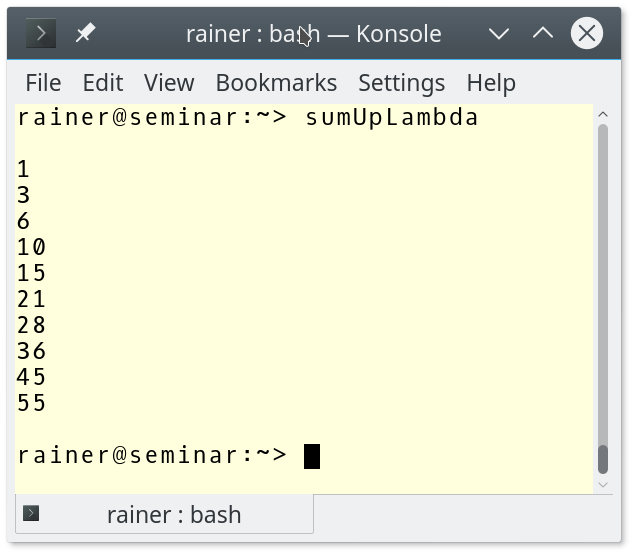Close the Konsole window
634x555 pixels.
(x=587, y=34)
